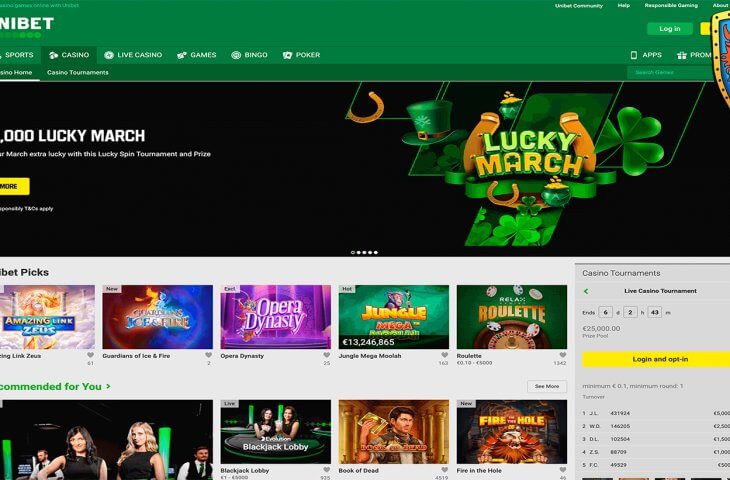Click See More button
This screenshot has width=730, height=480.
(x=547, y=386)
